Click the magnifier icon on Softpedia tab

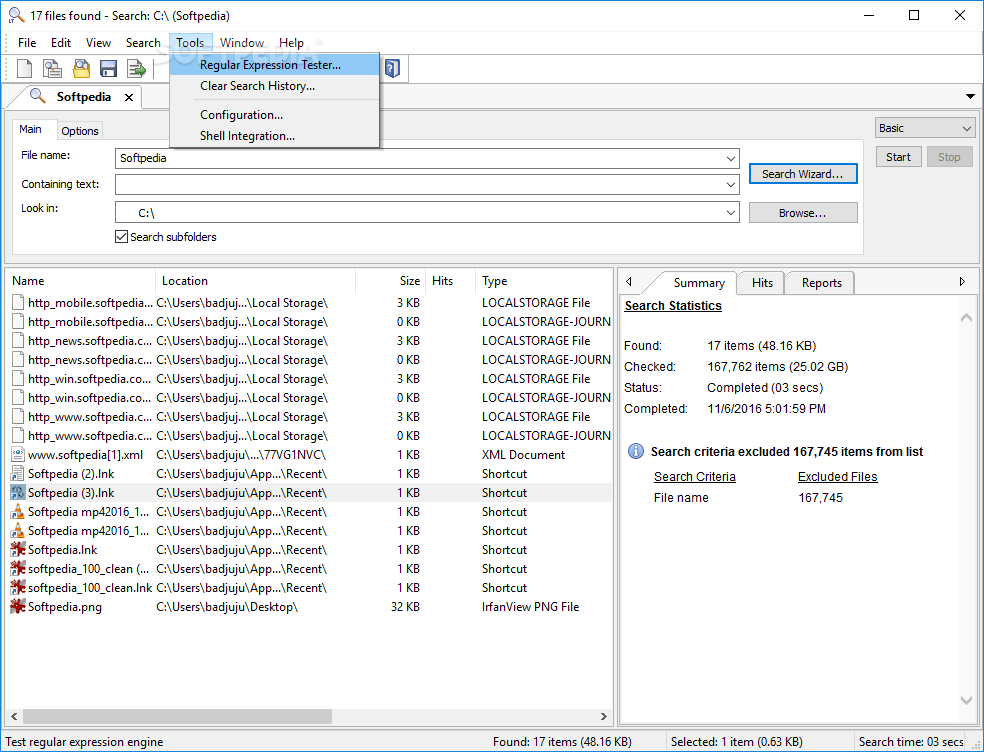coord(38,96)
